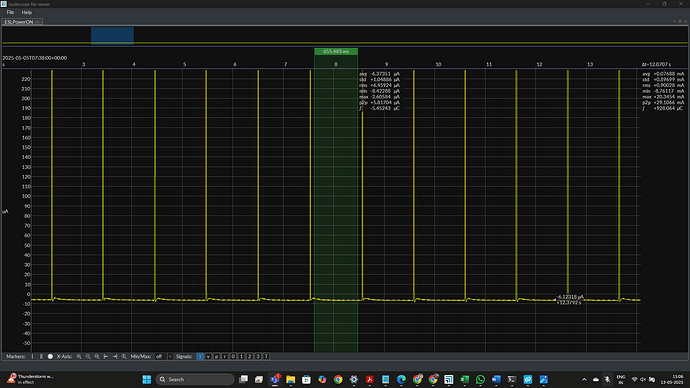Open the ENG IN language switcher
The width and height of the screenshot is (690, 388).
coord(621,379)
